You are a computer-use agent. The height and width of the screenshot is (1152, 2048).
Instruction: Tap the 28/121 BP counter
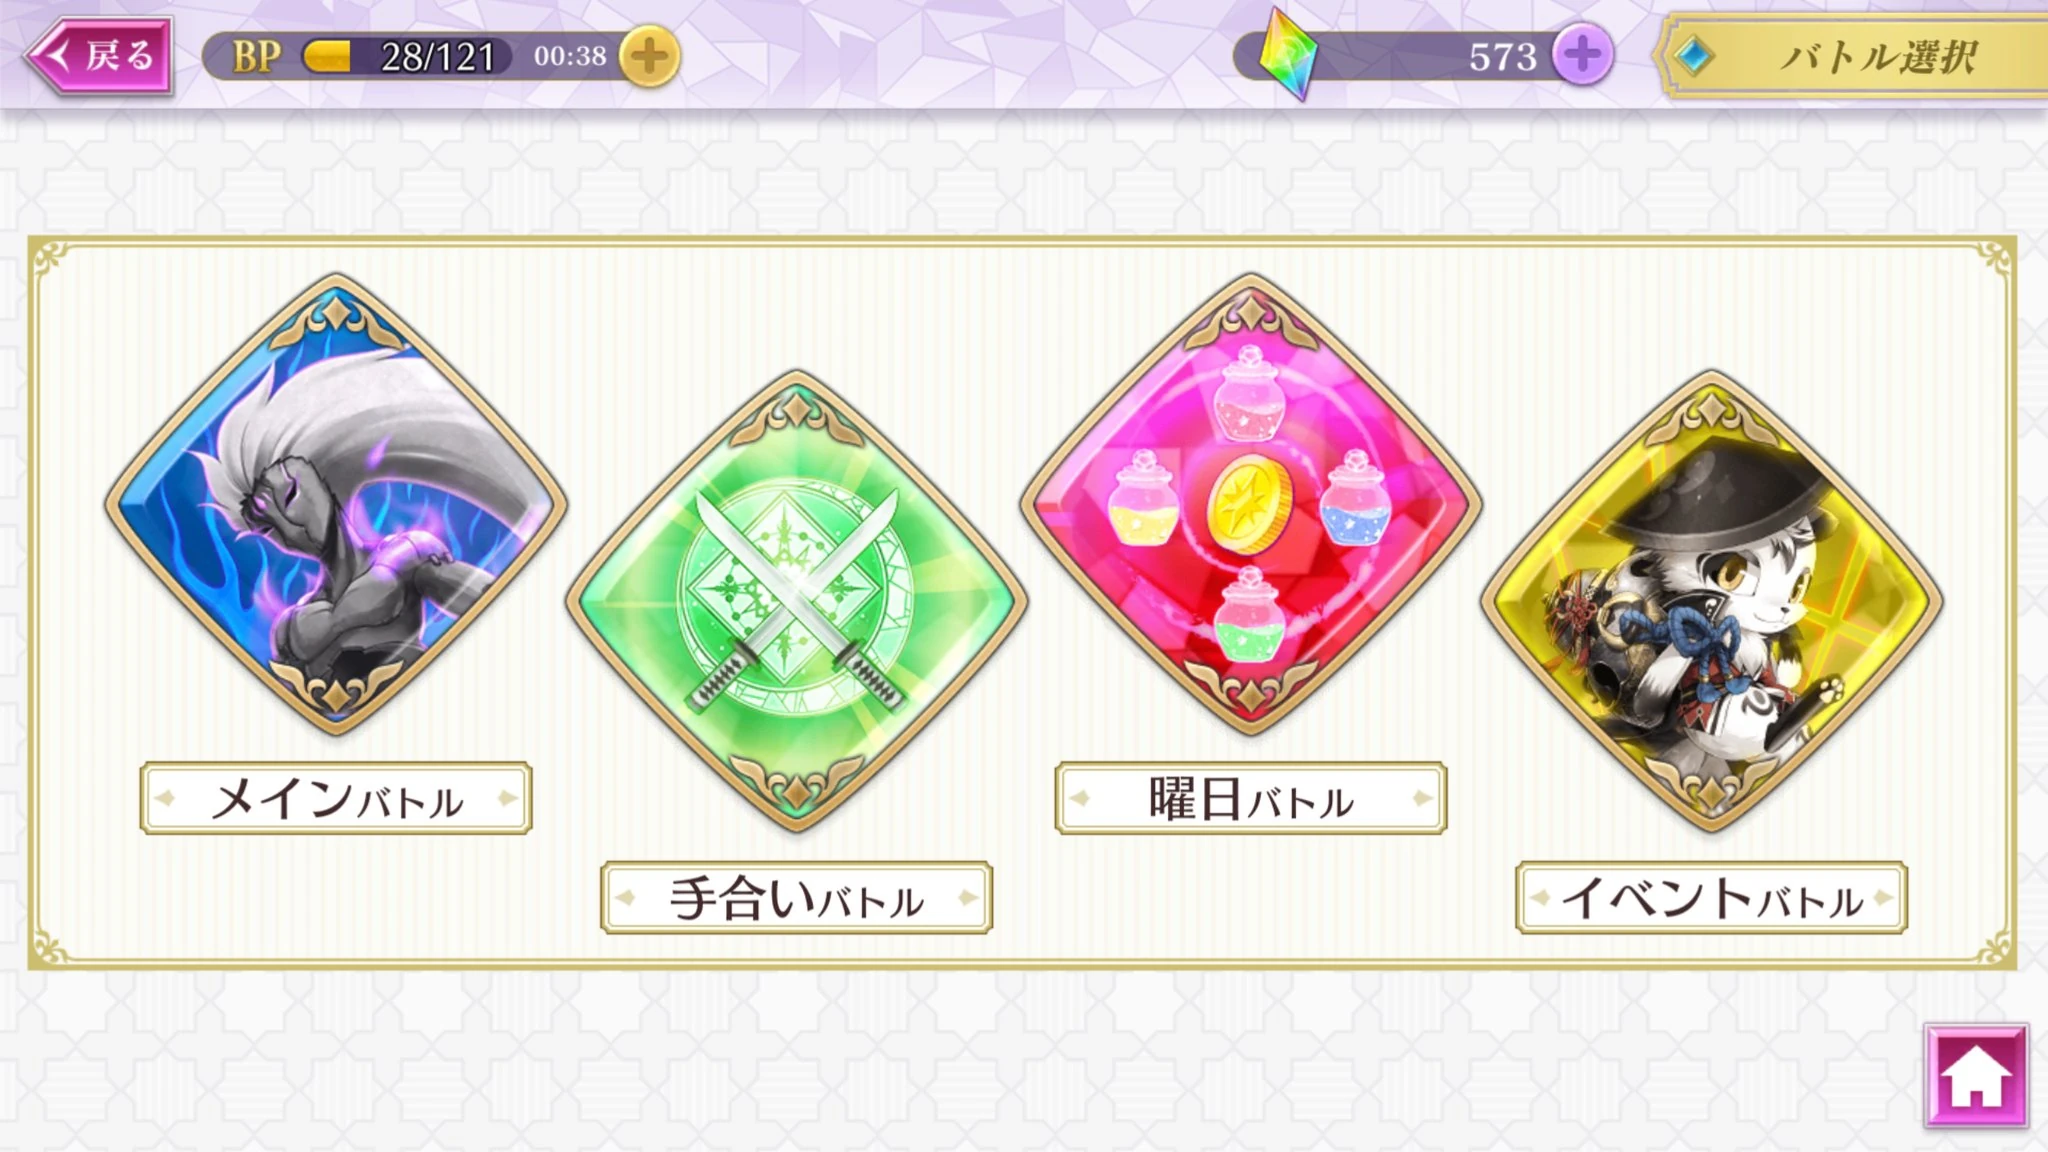[438, 57]
